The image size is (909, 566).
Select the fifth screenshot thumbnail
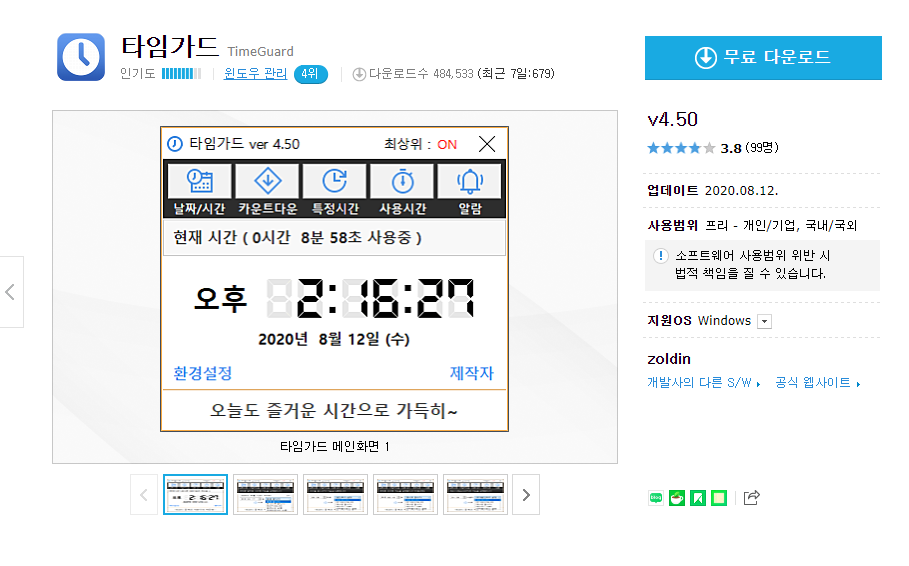(475, 495)
